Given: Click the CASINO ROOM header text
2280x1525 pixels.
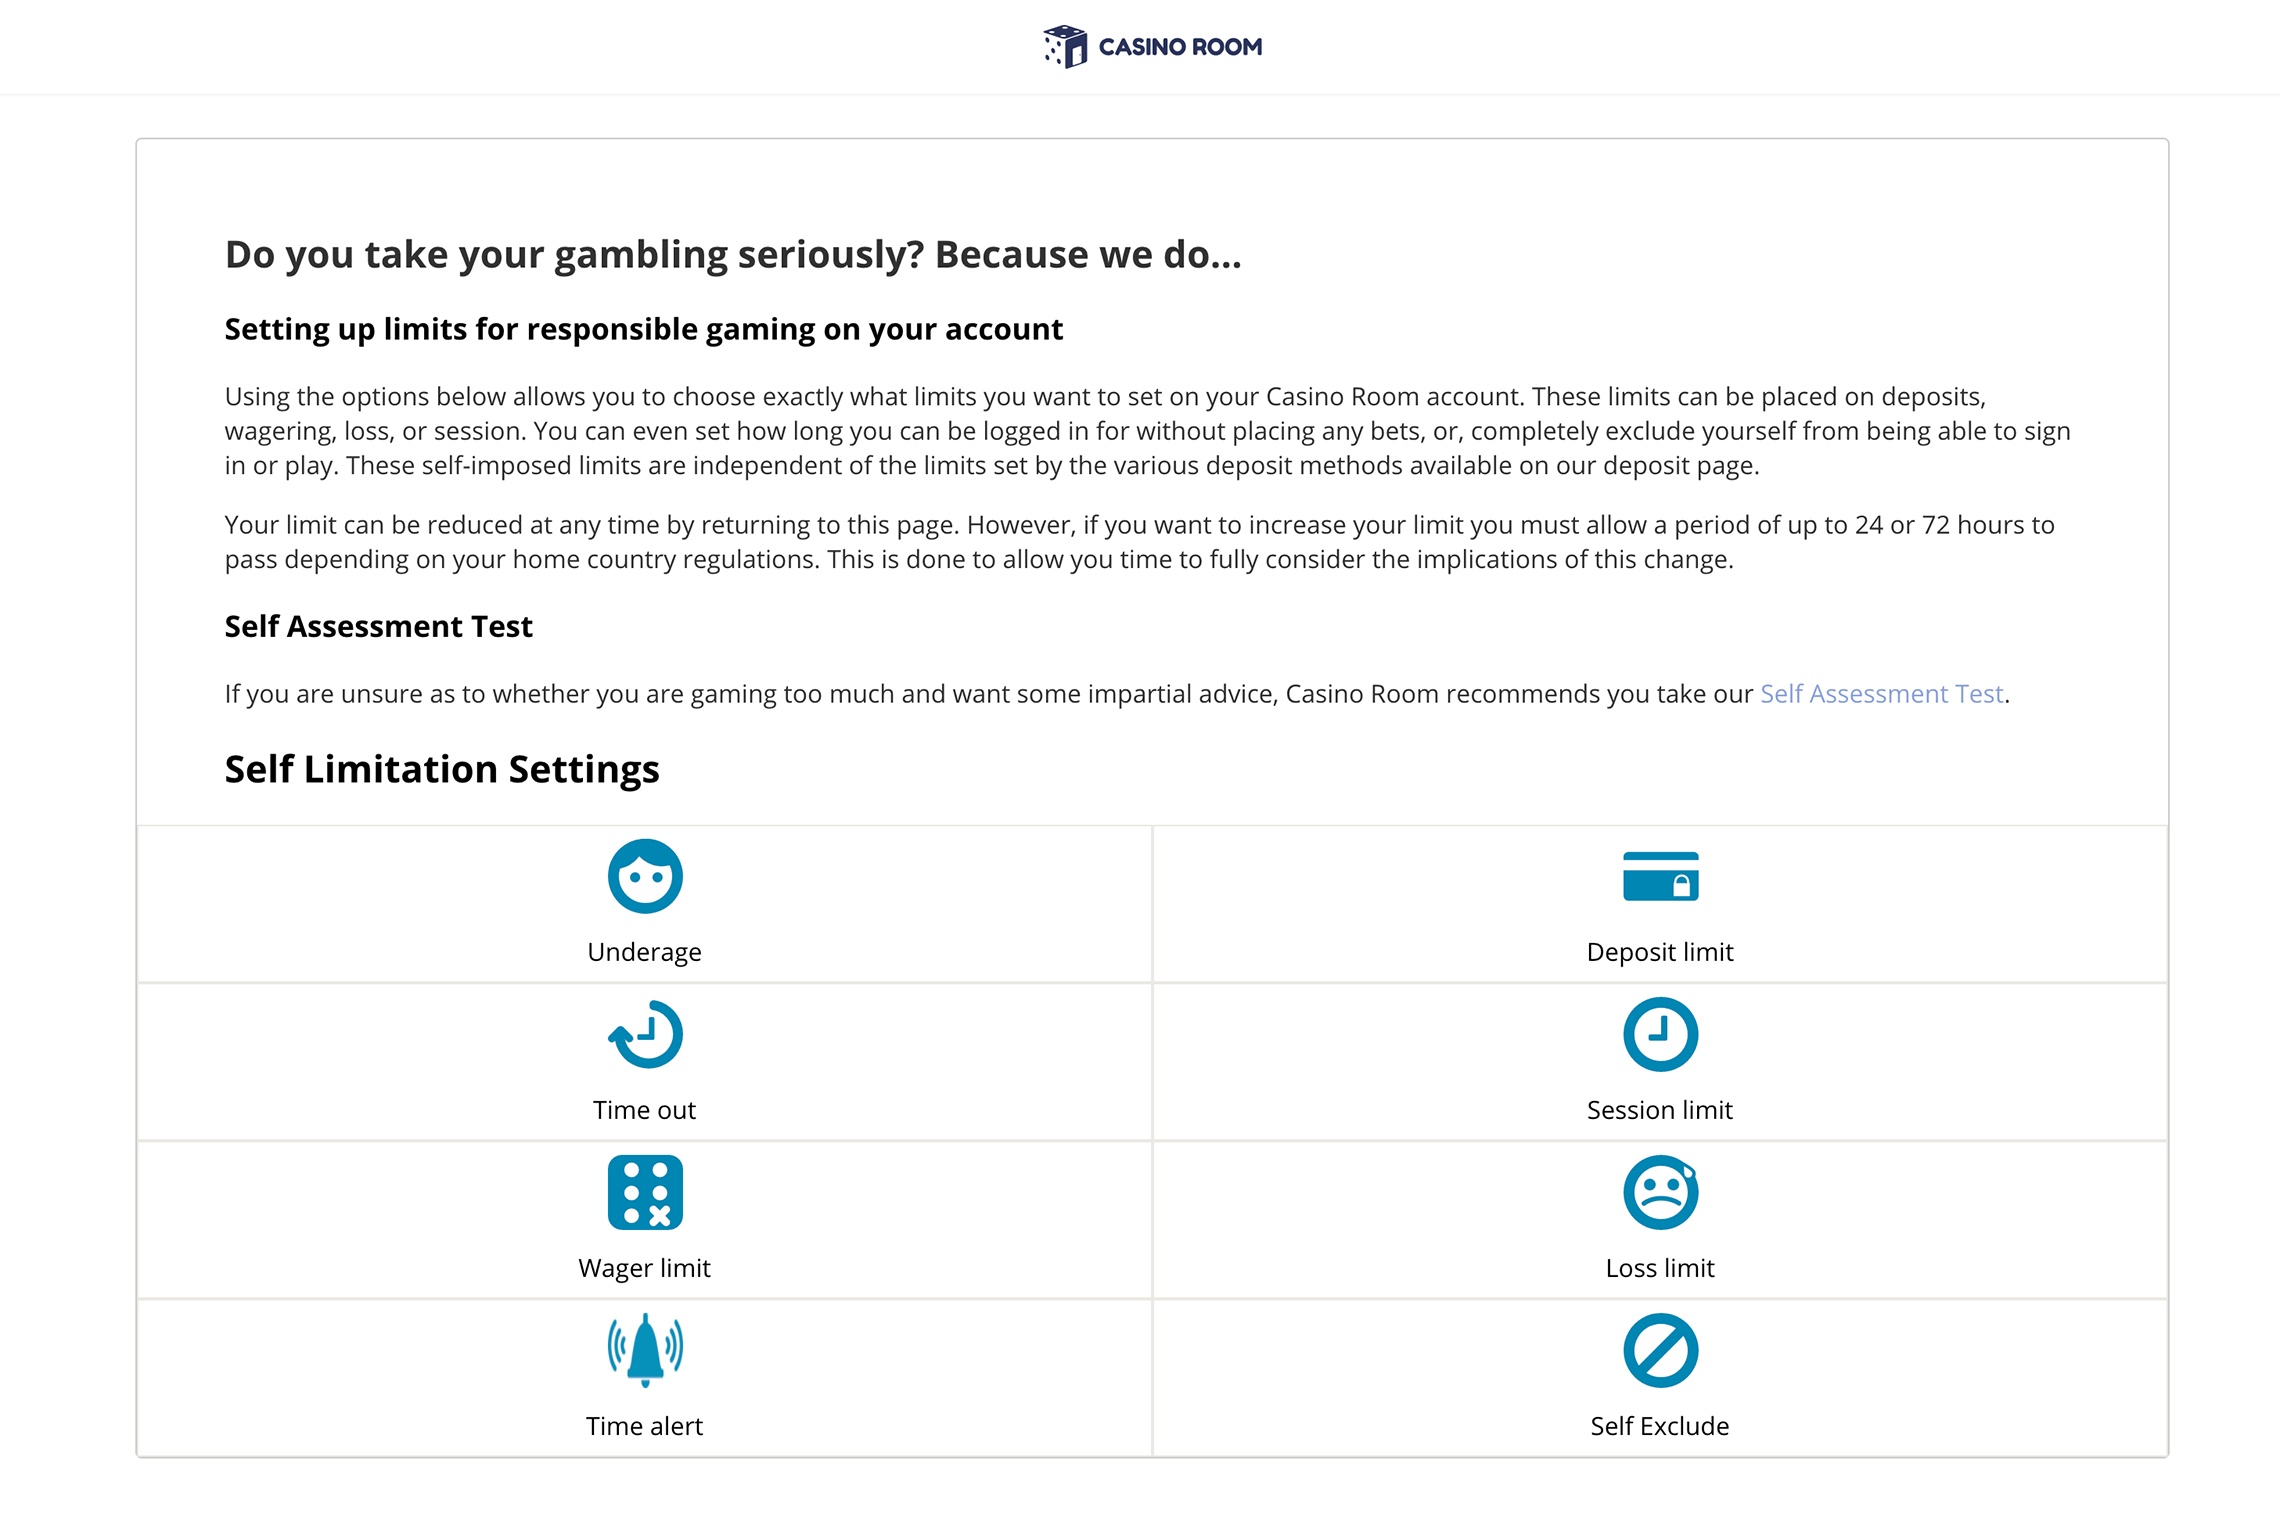Looking at the screenshot, I should (1180, 47).
